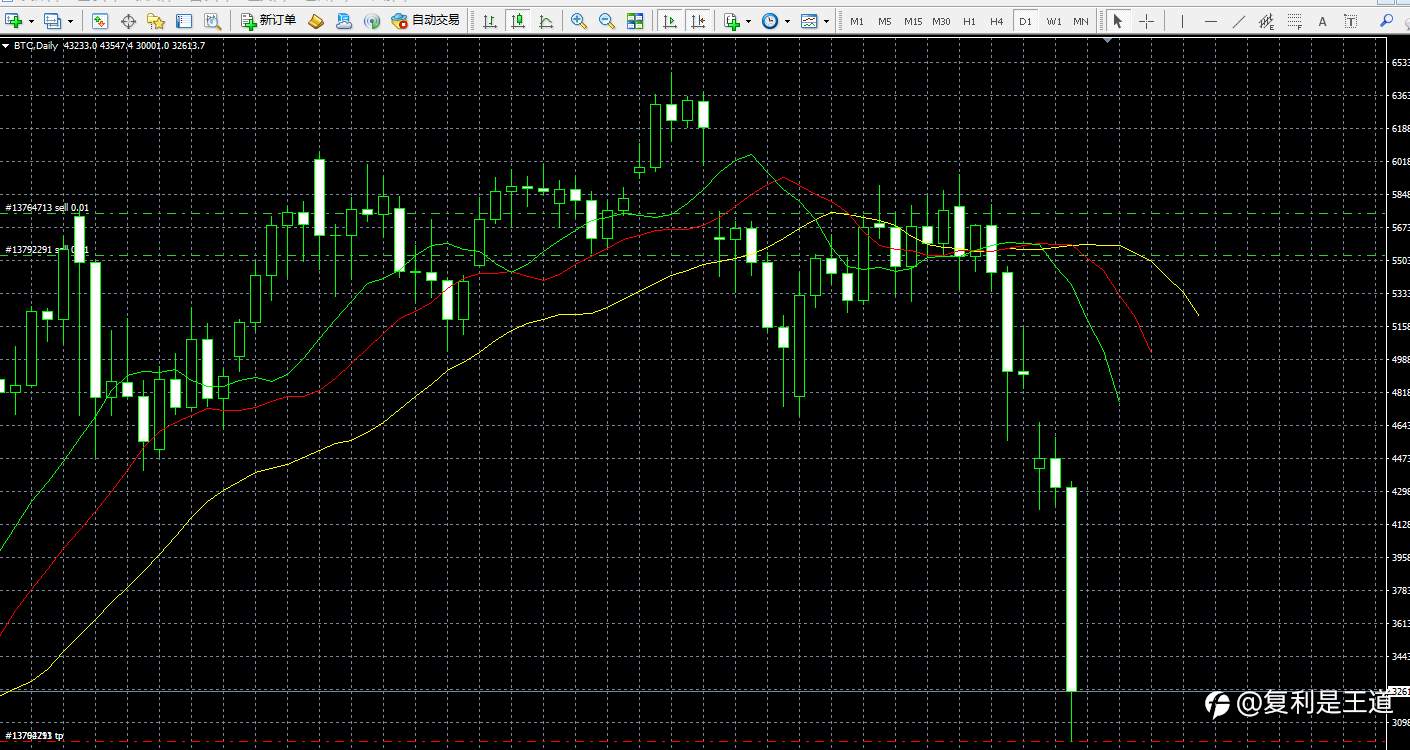Screen dimensions: 1410x750
Task: Open the Navigator folder-star icon
Action: [x=156, y=21]
